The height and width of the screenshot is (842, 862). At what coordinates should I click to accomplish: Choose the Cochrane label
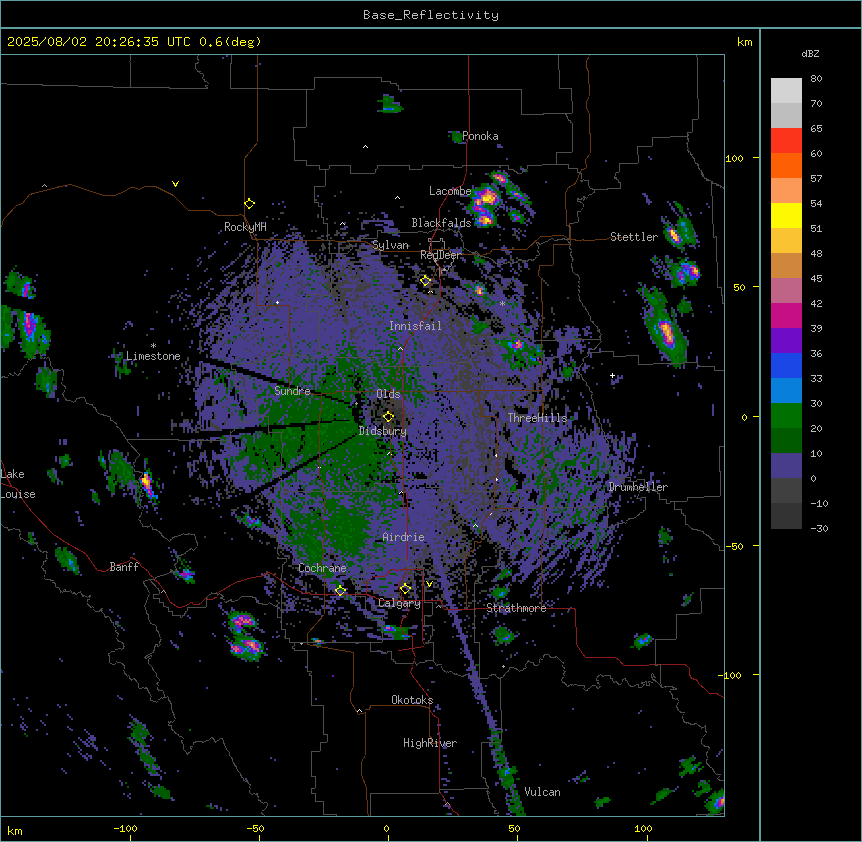(322, 568)
